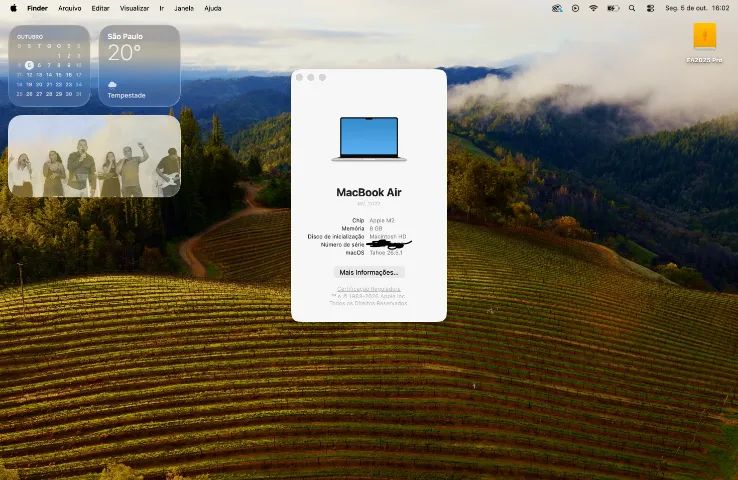Open the photo widget with singers
The width and height of the screenshot is (738, 480).
pos(94,156)
